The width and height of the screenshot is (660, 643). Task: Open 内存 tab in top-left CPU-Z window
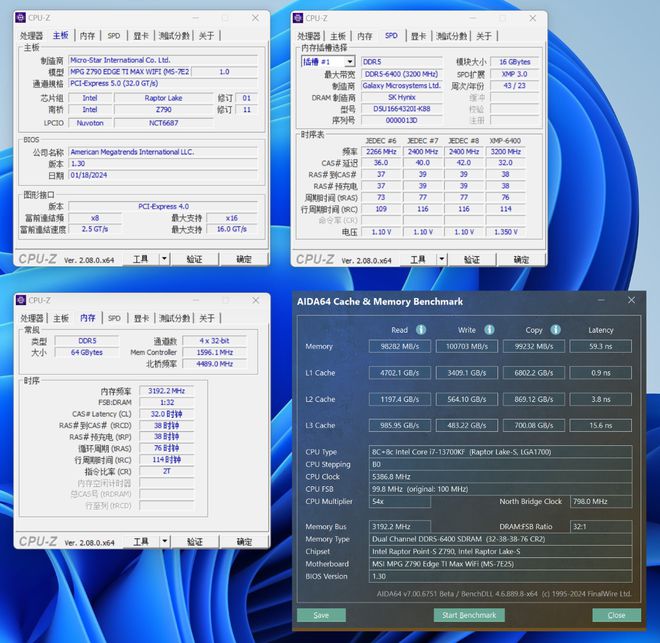pyautogui.click(x=88, y=36)
